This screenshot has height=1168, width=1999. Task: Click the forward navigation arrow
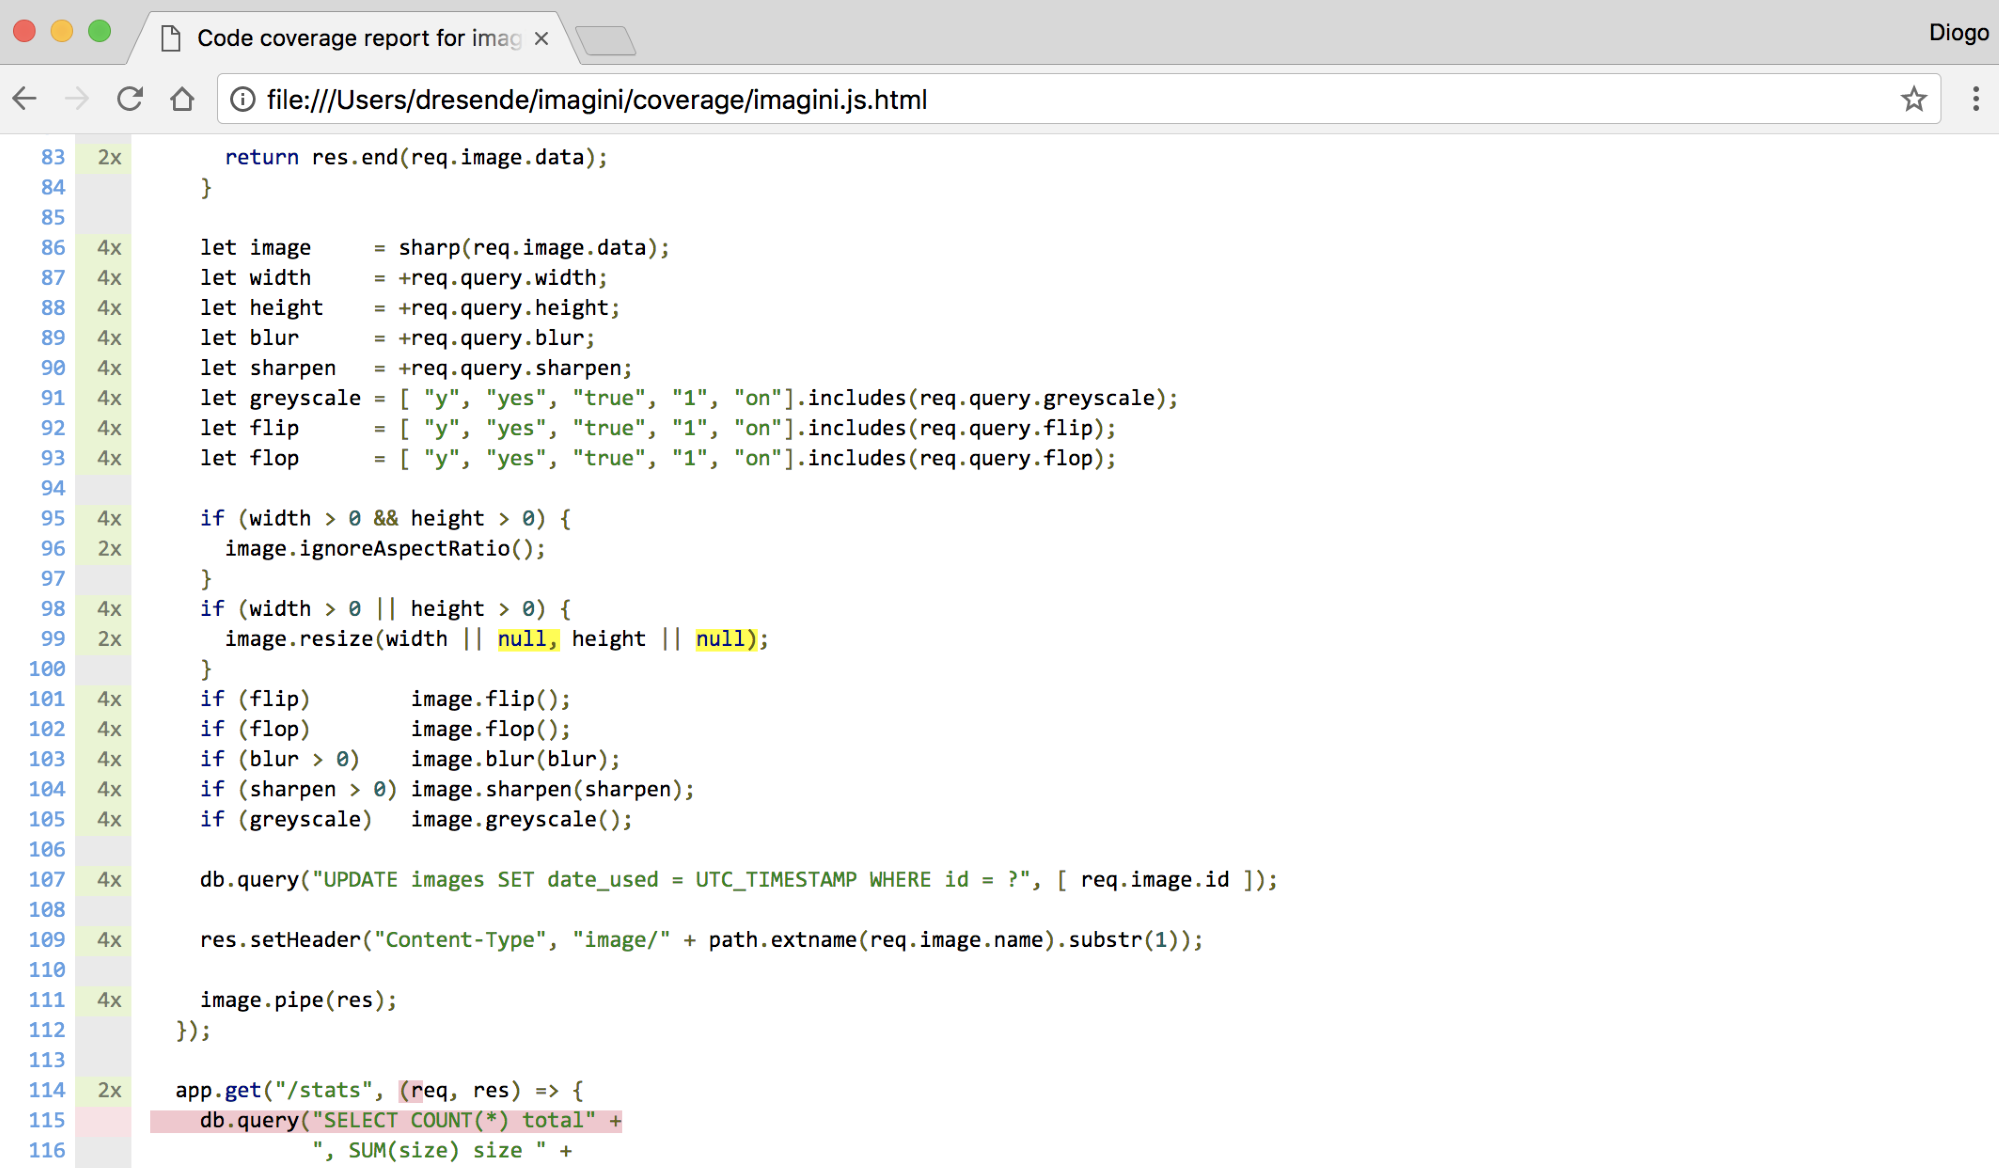click(77, 99)
